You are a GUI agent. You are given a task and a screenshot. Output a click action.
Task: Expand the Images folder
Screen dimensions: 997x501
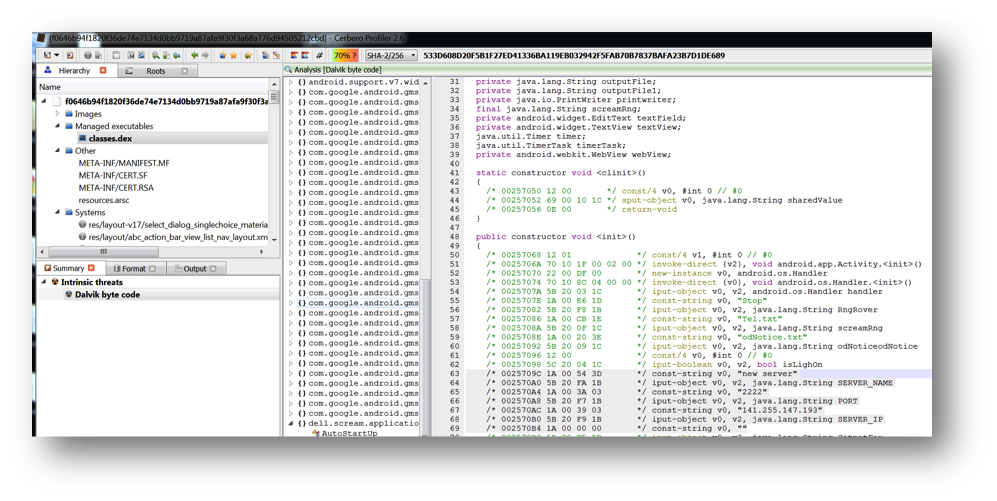pyautogui.click(x=58, y=114)
